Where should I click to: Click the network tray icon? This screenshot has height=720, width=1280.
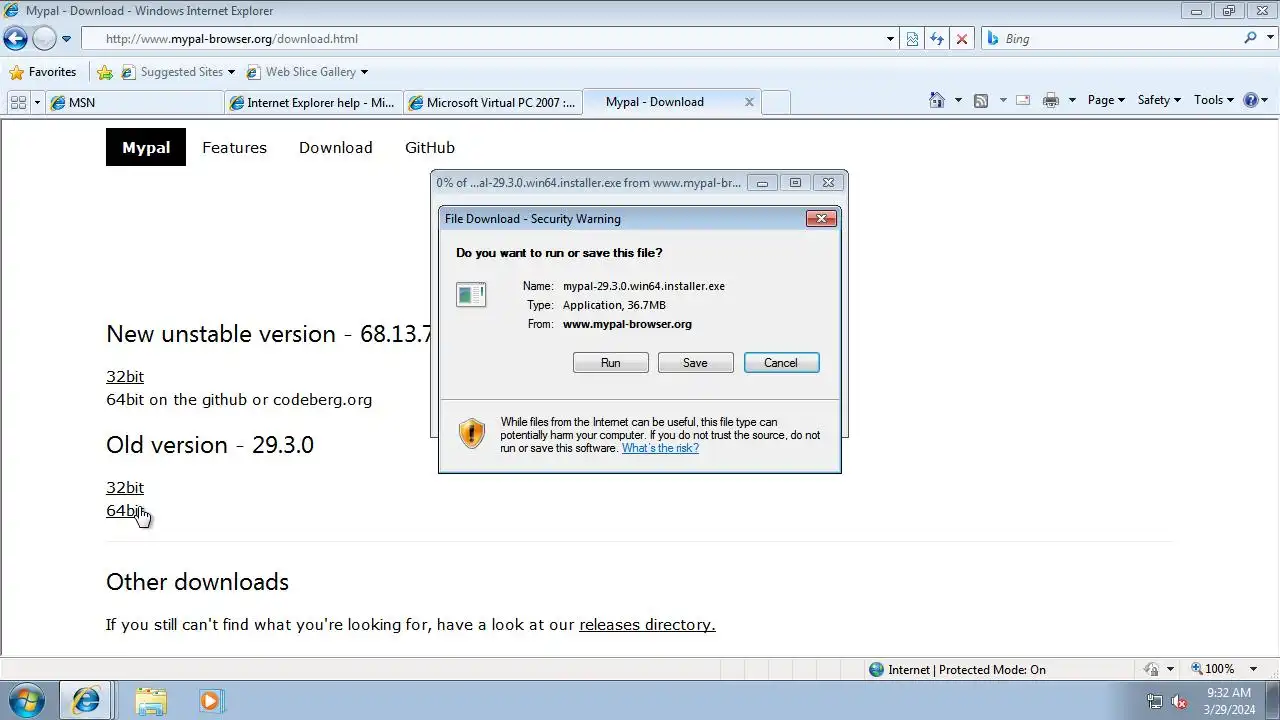point(1155,701)
